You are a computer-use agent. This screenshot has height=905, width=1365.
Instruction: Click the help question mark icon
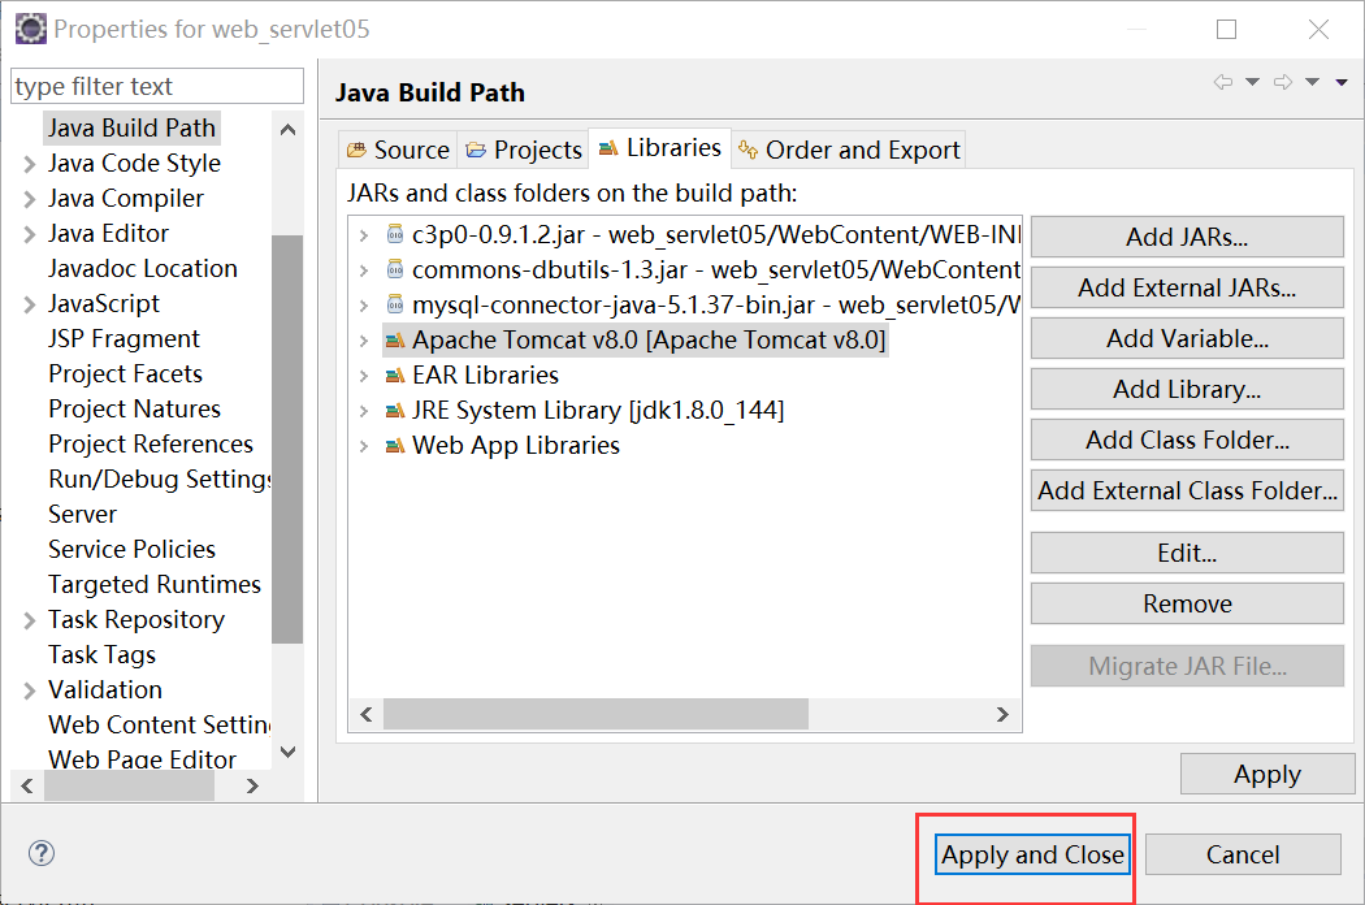[x=41, y=853]
